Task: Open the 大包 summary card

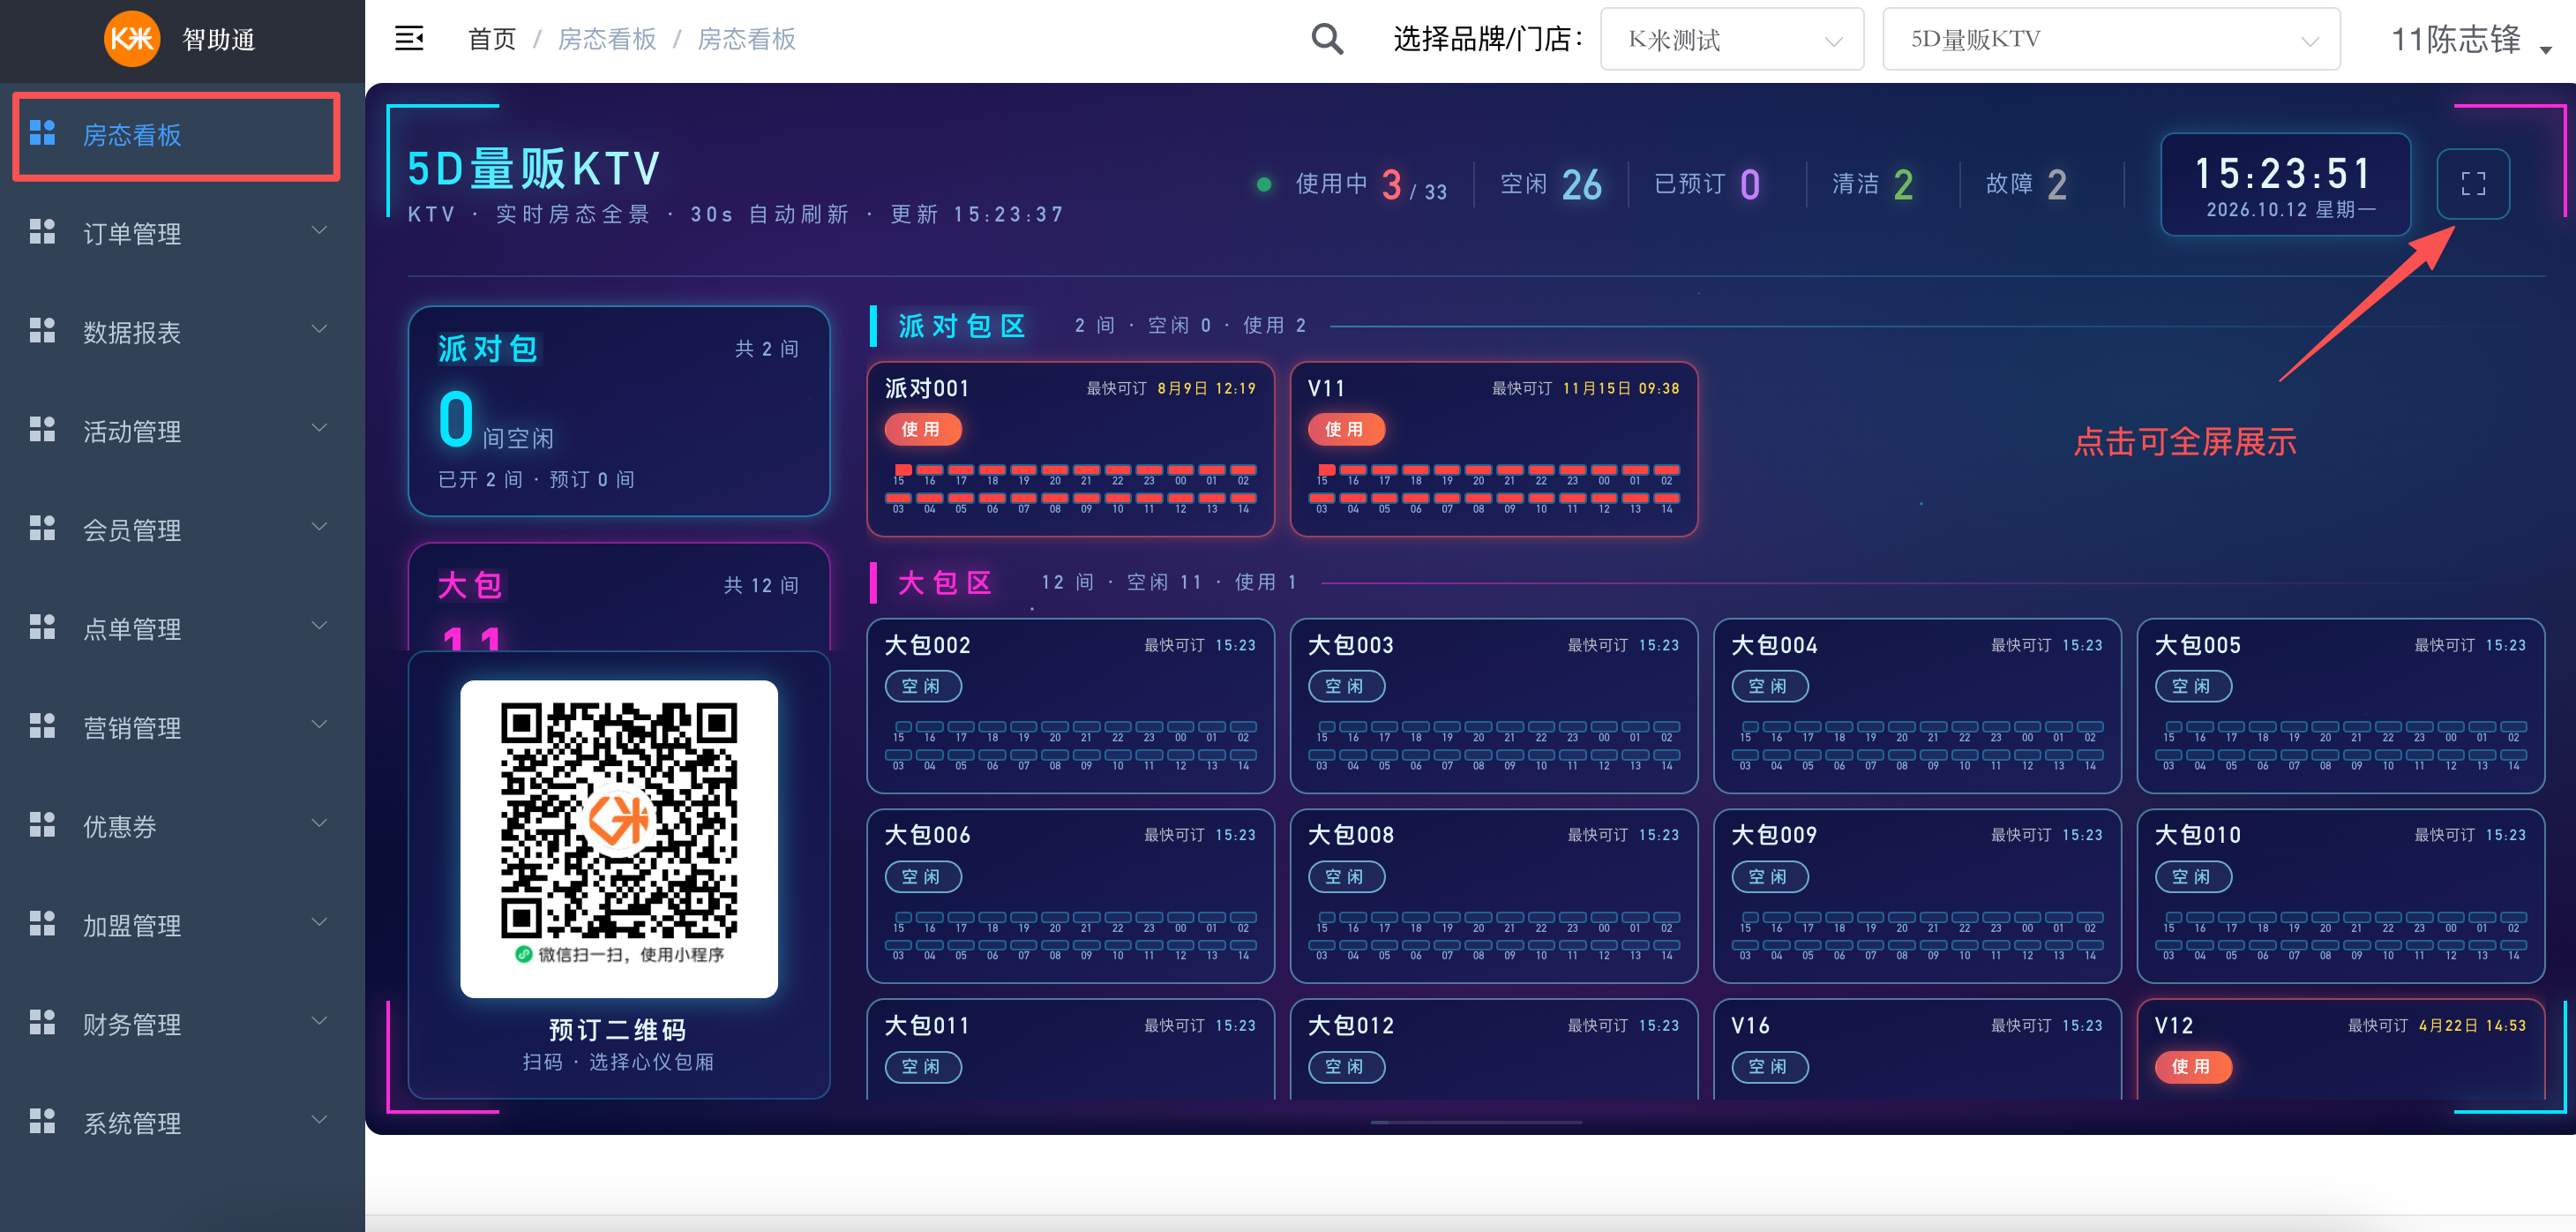Action: click(x=619, y=597)
